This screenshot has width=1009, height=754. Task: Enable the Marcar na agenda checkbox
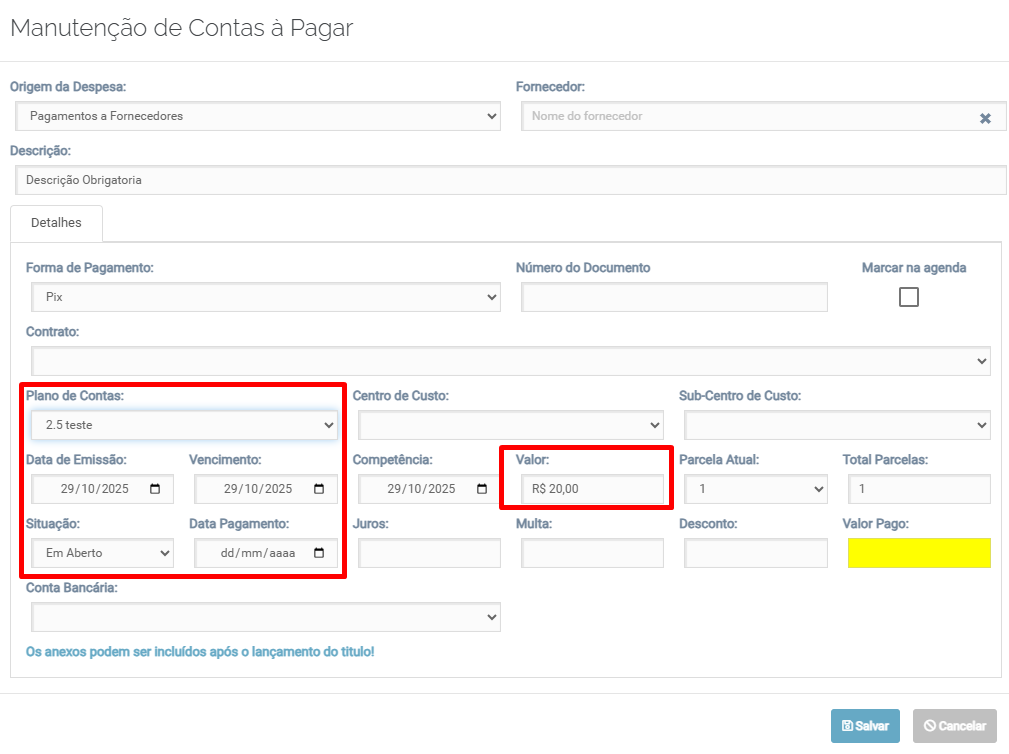[908, 297]
